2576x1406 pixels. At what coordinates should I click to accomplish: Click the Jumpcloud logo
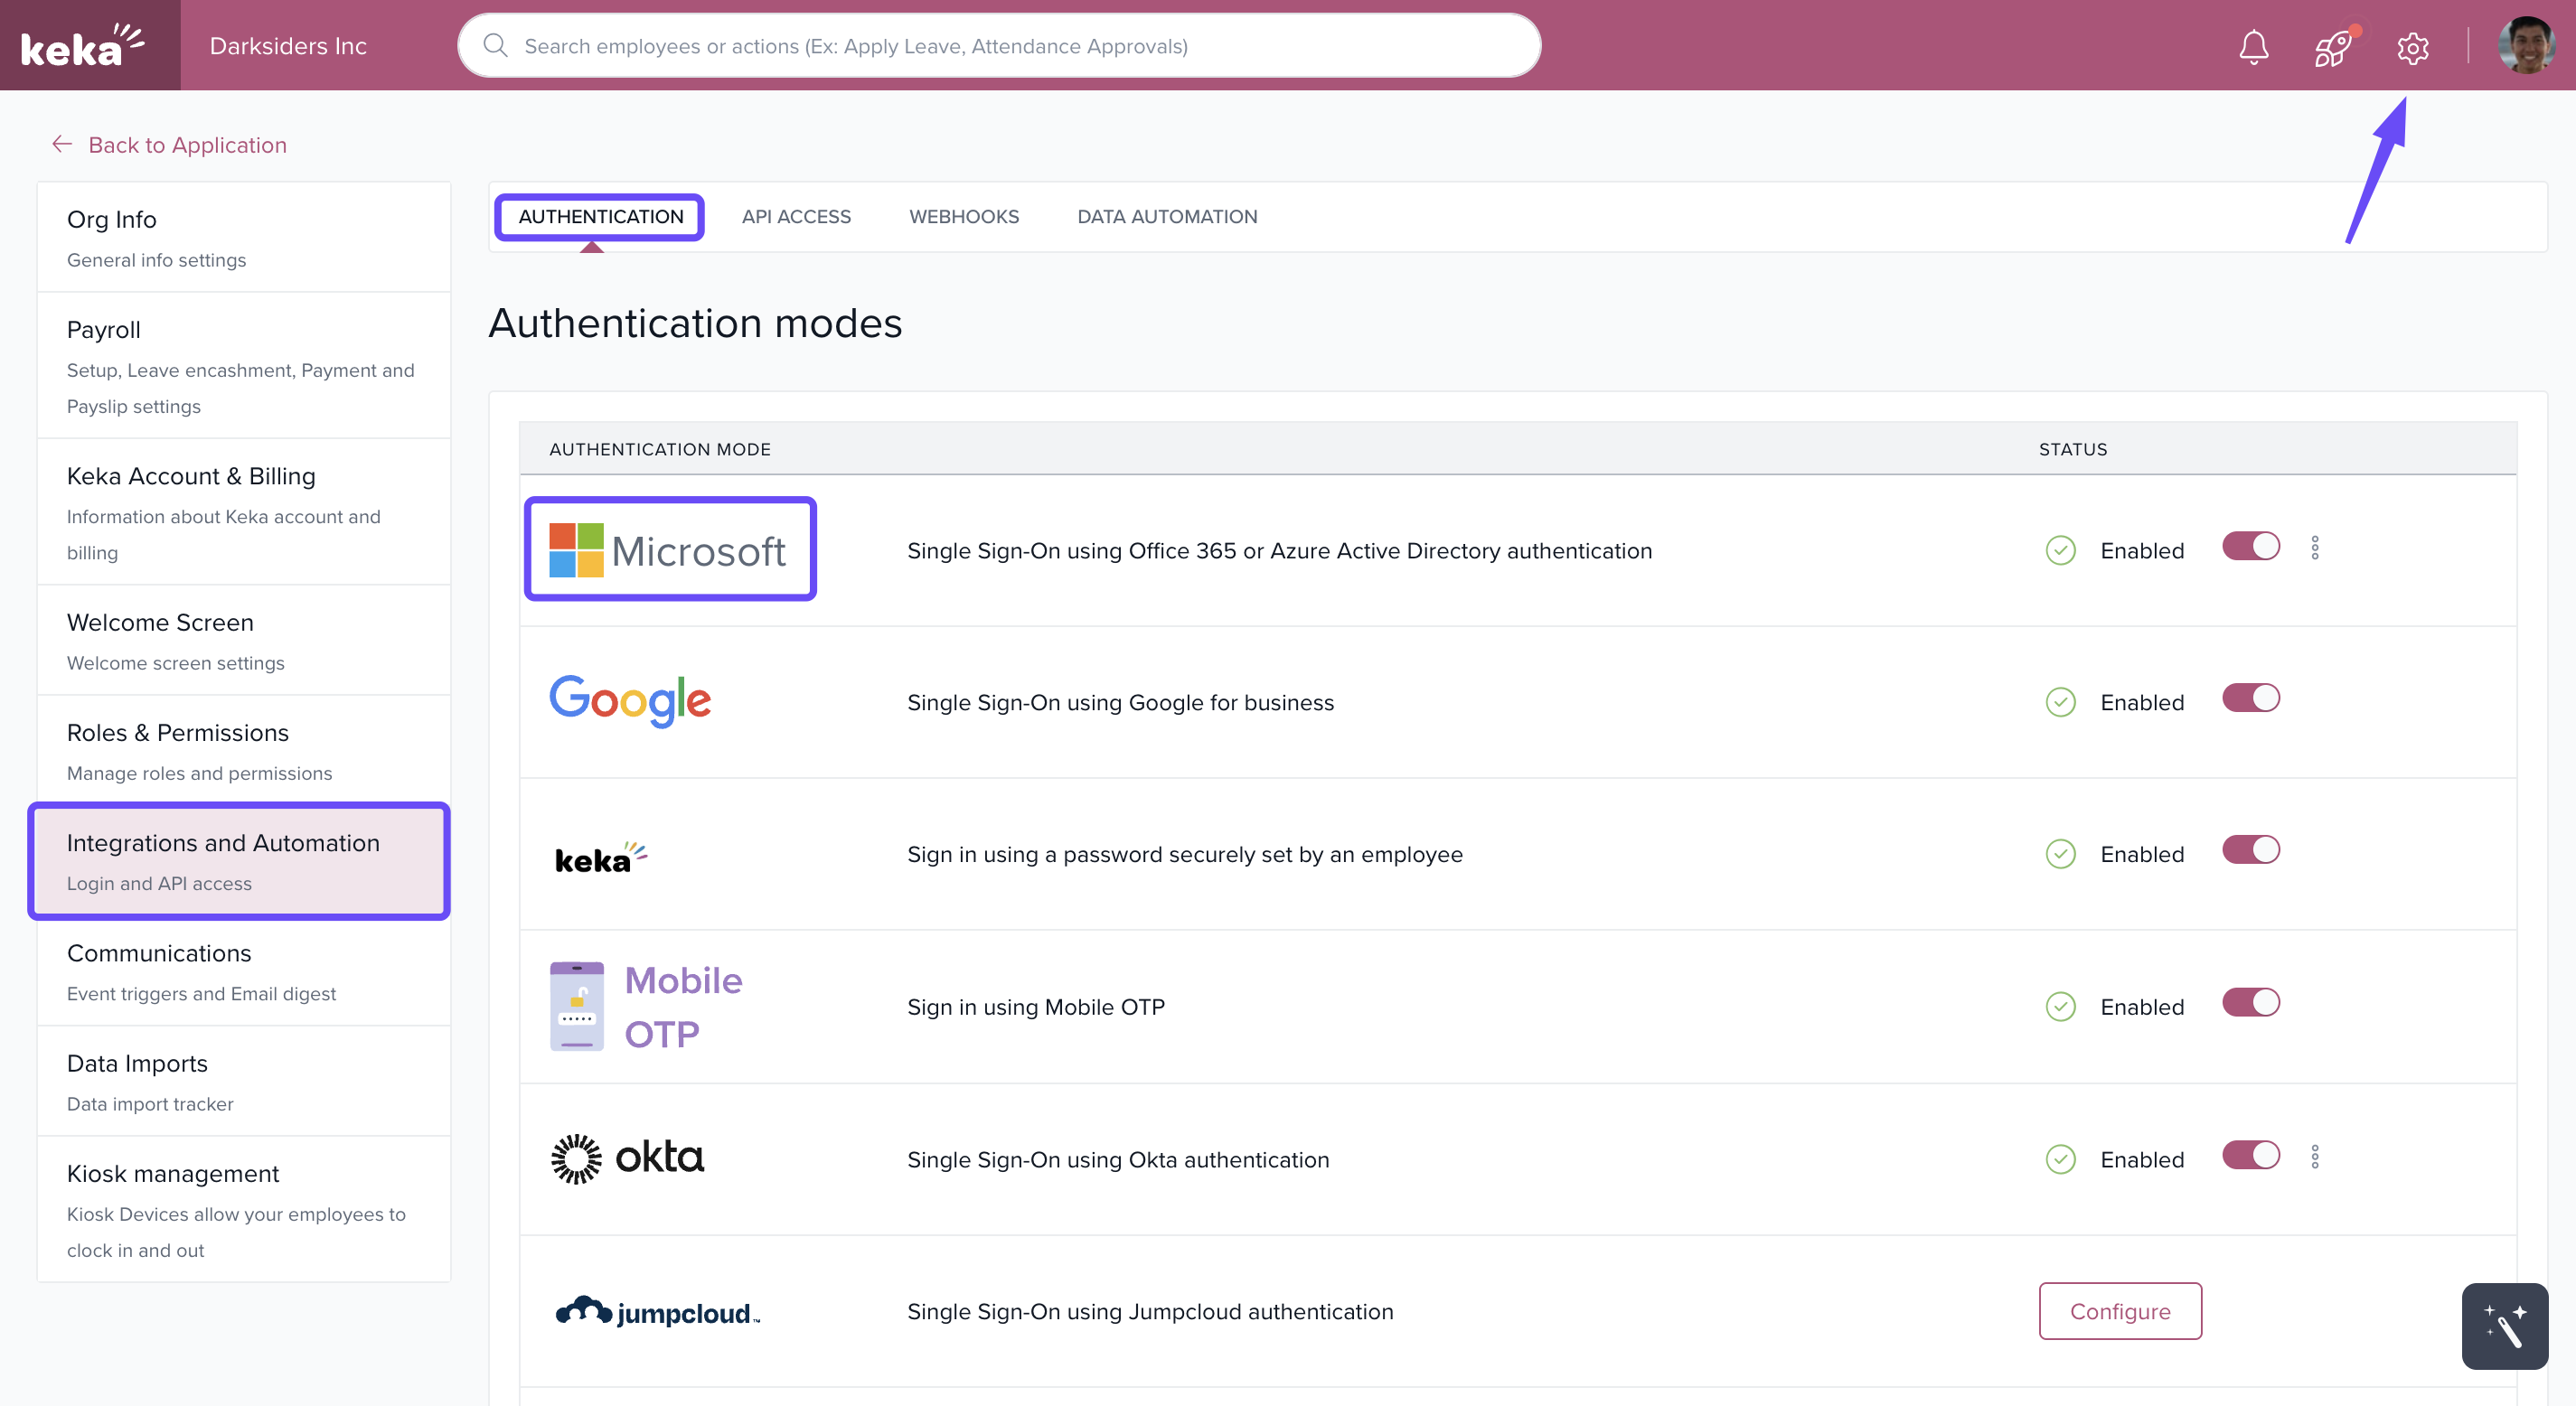point(656,1311)
